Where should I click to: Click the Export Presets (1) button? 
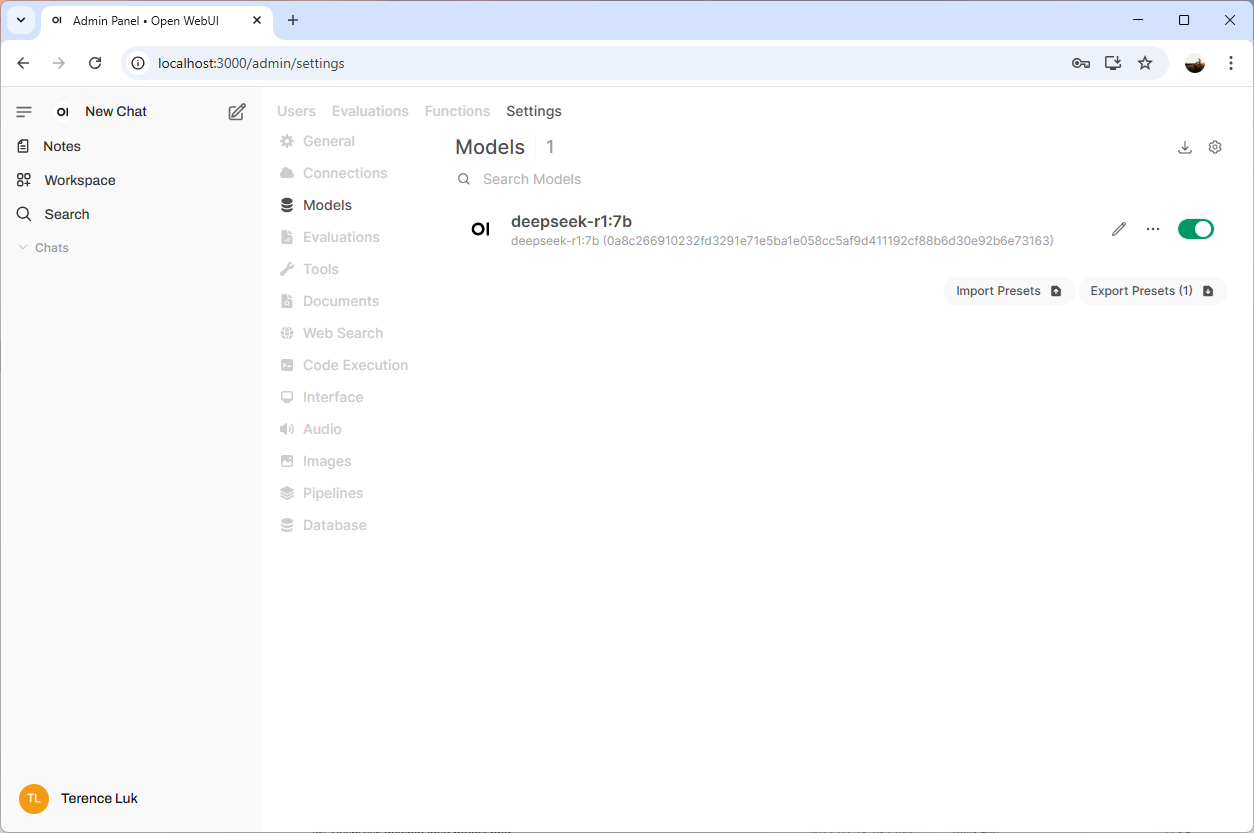coord(1151,291)
